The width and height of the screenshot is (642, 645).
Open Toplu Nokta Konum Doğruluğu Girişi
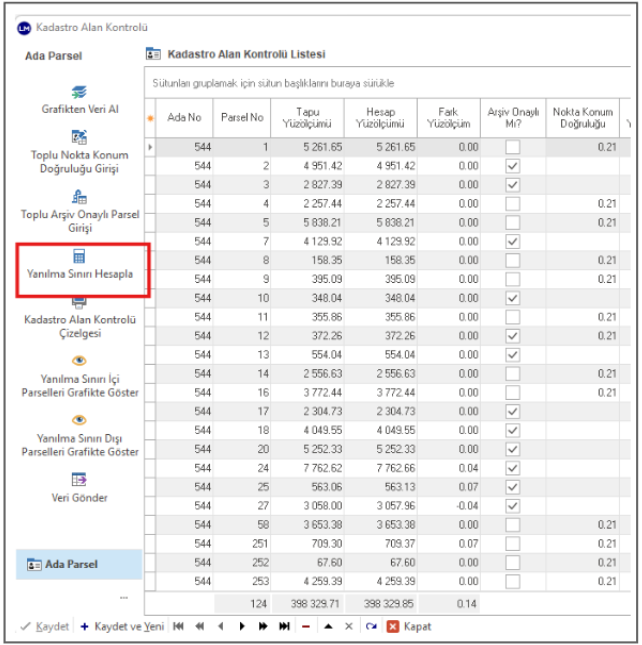pyautogui.click(x=80, y=137)
